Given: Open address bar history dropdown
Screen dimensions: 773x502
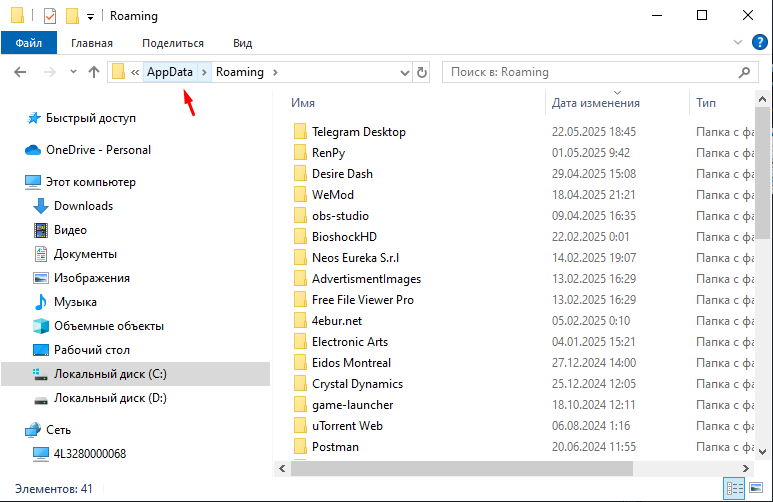Looking at the screenshot, I should 405,72.
